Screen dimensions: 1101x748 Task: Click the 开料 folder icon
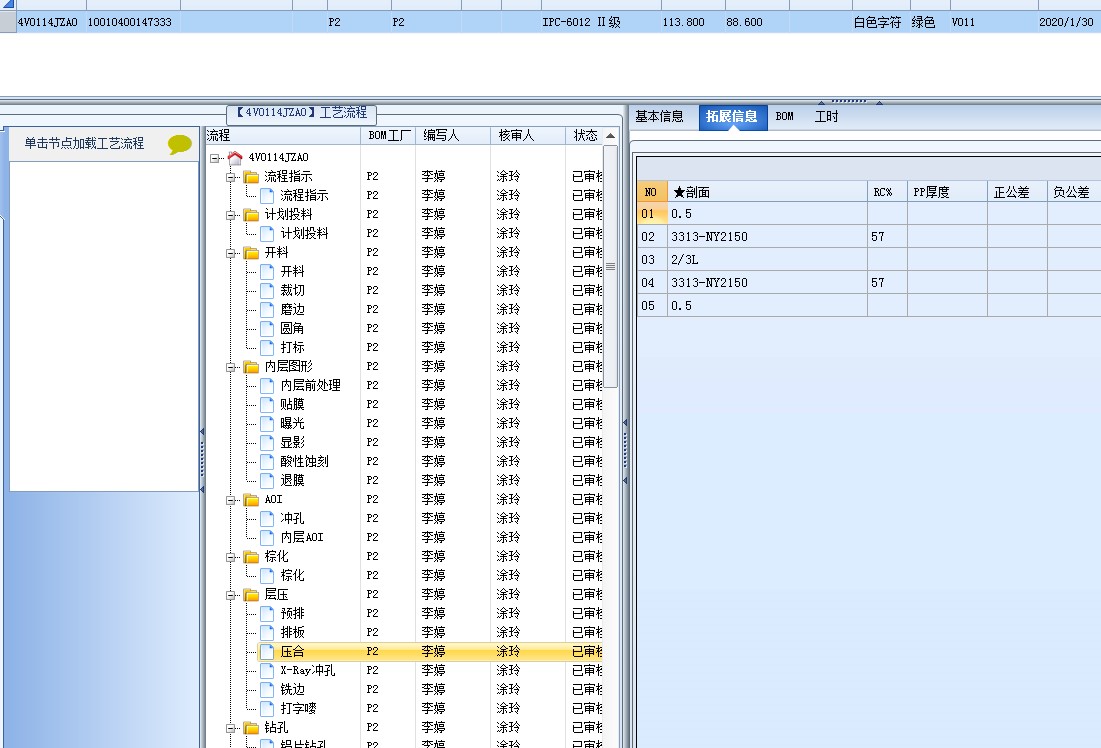(251, 253)
